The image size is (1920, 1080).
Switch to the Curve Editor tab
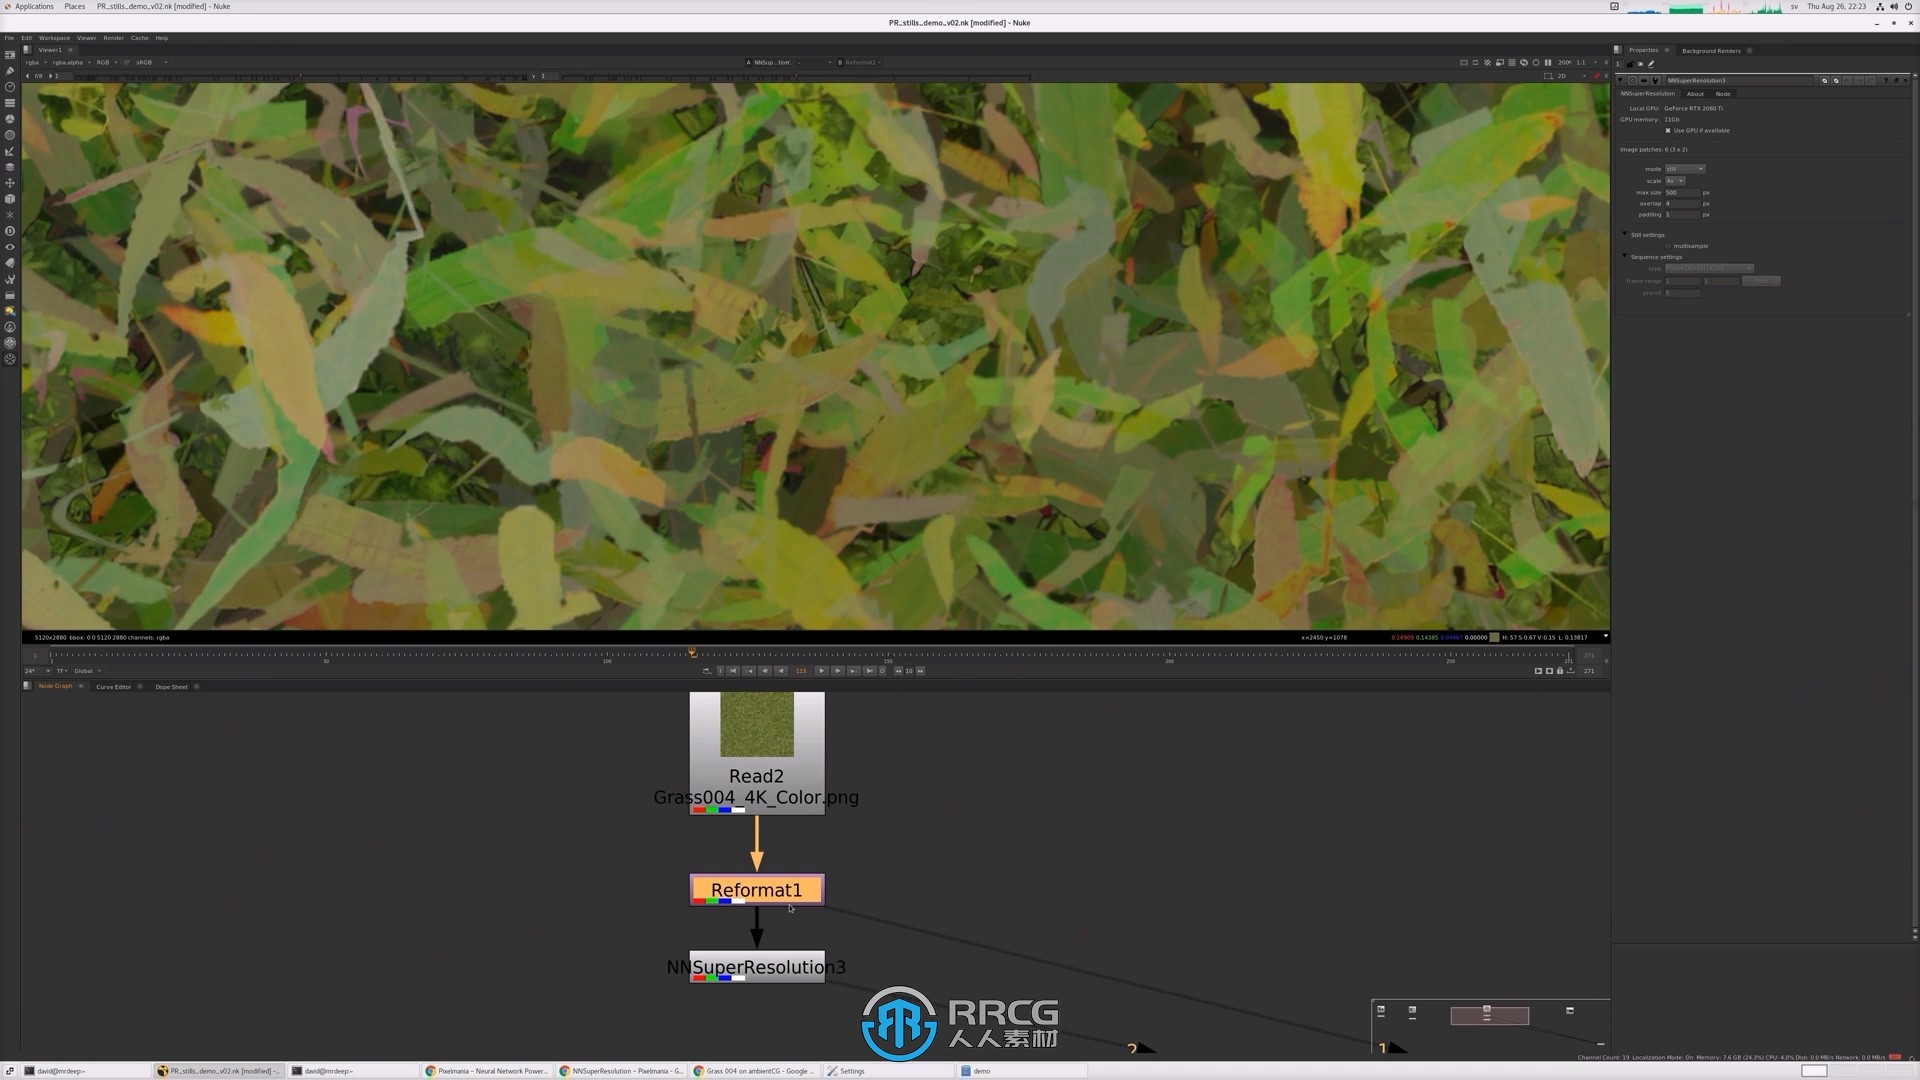tap(113, 687)
